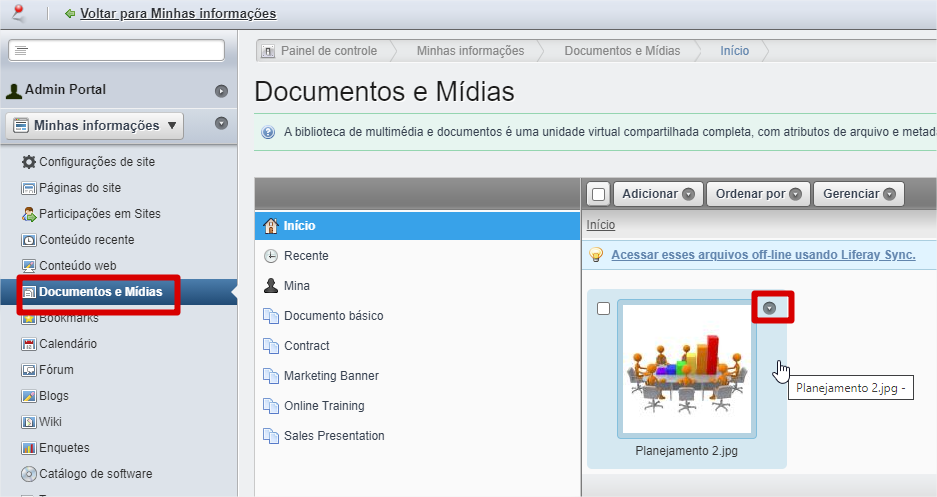The width and height of the screenshot is (937, 497).
Task: Click the lightbulb icon beside Liferay Sync
Action: (x=597, y=255)
